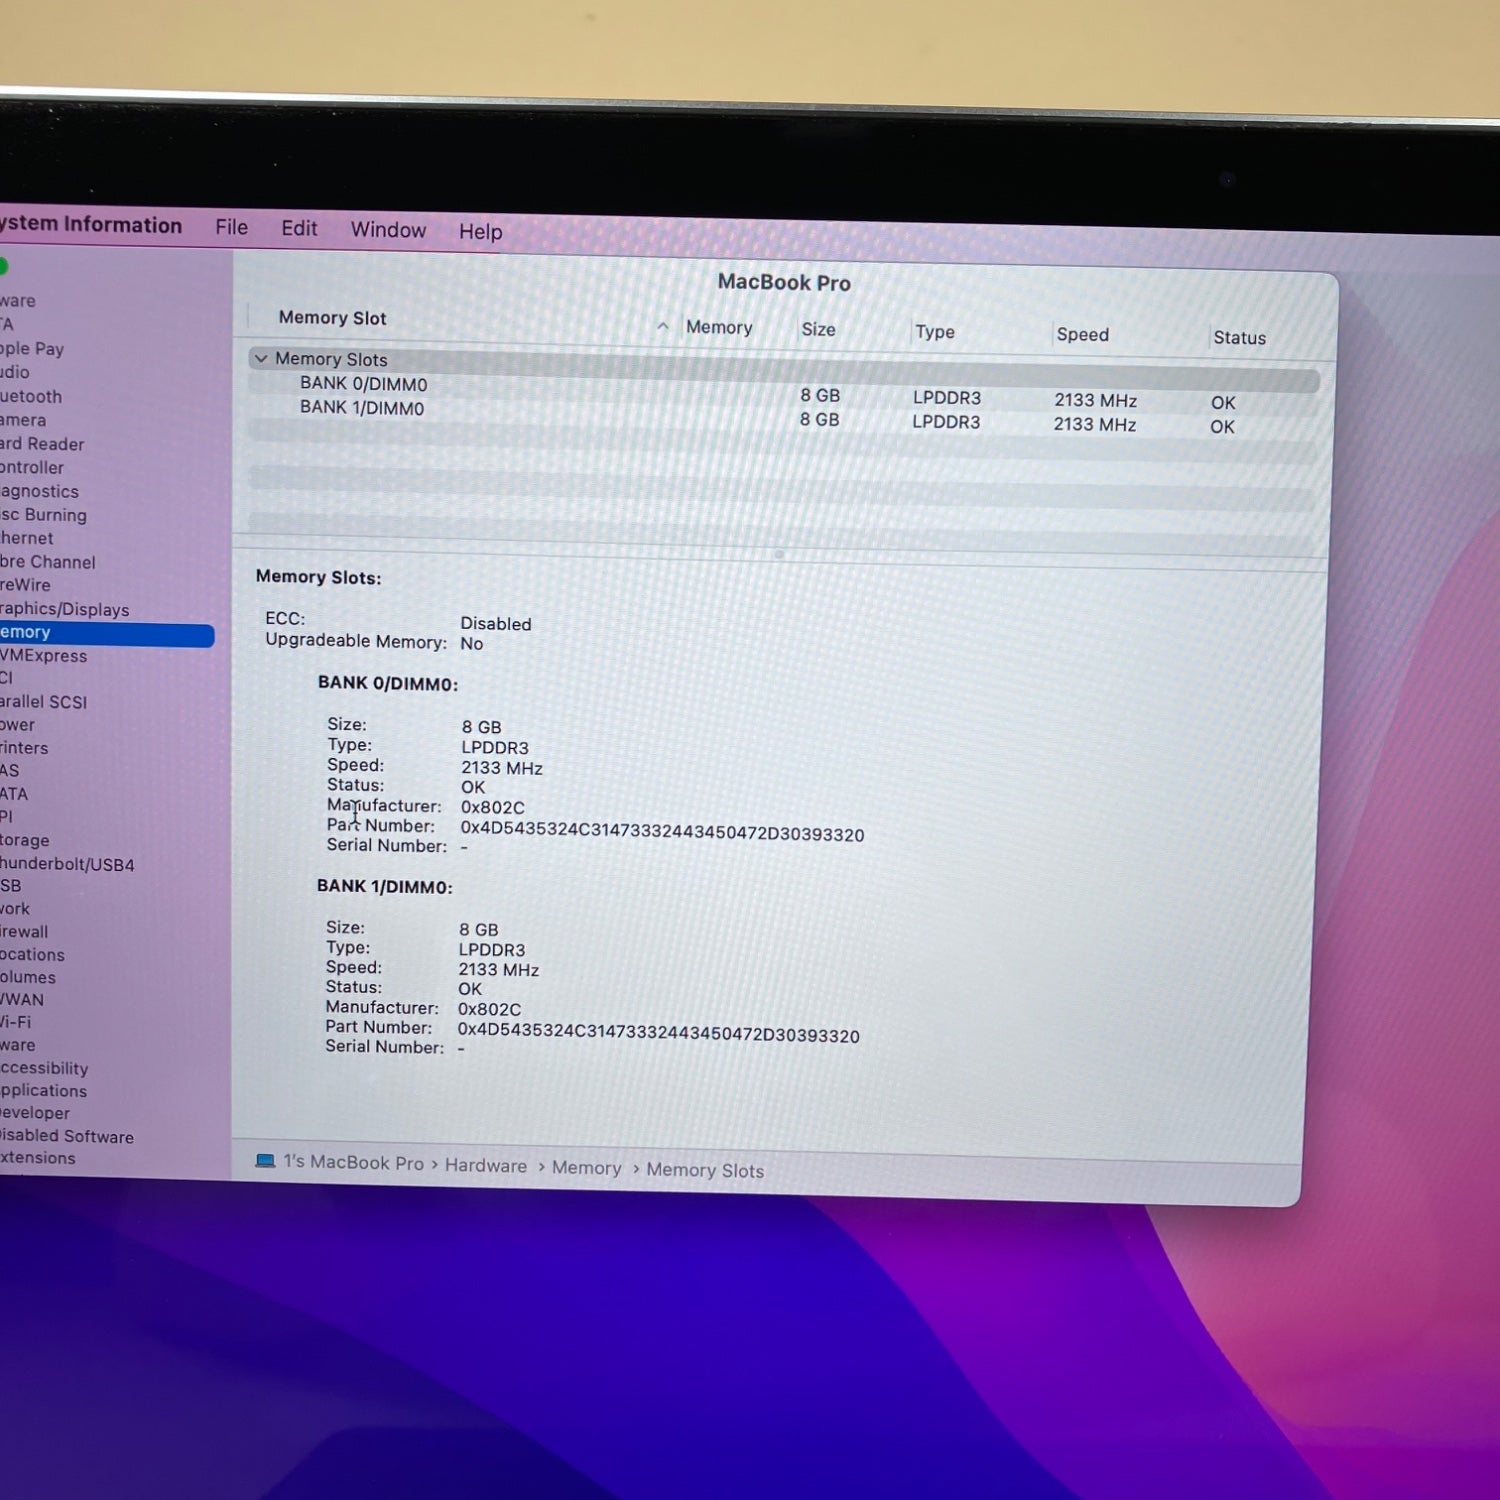1500x1500 pixels.
Task: Sort by Memory Slot column sort arrow
Action: pos(662,326)
